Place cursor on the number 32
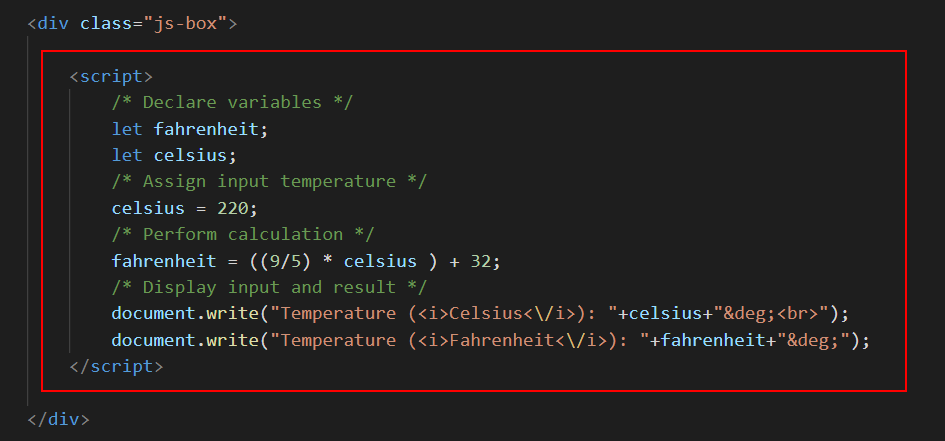 (485, 261)
